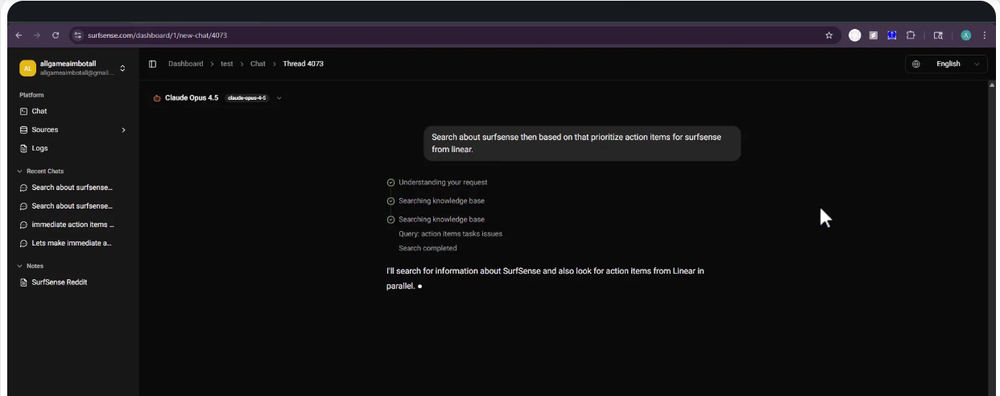Reload the page with the refresh icon
Image resolution: width=1000 pixels, height=396 pixels.
point(55,35)
